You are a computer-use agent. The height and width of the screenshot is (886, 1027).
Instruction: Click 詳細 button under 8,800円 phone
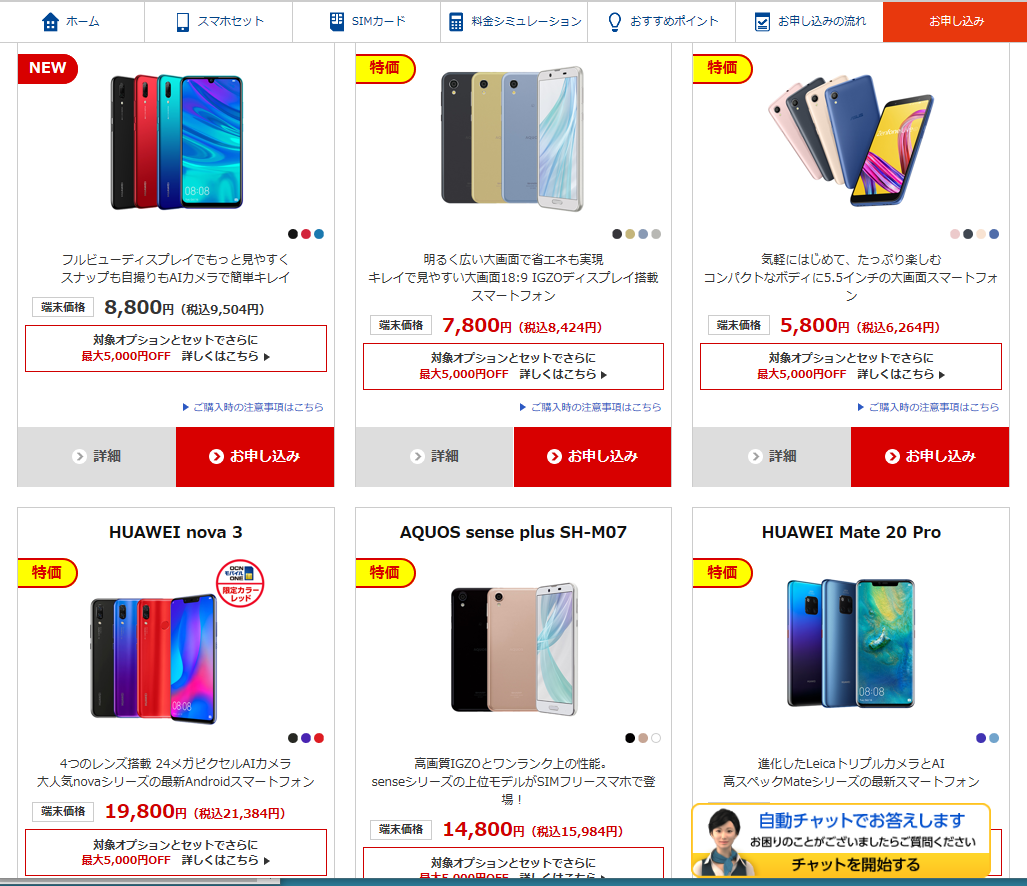[x=97, y=456]
